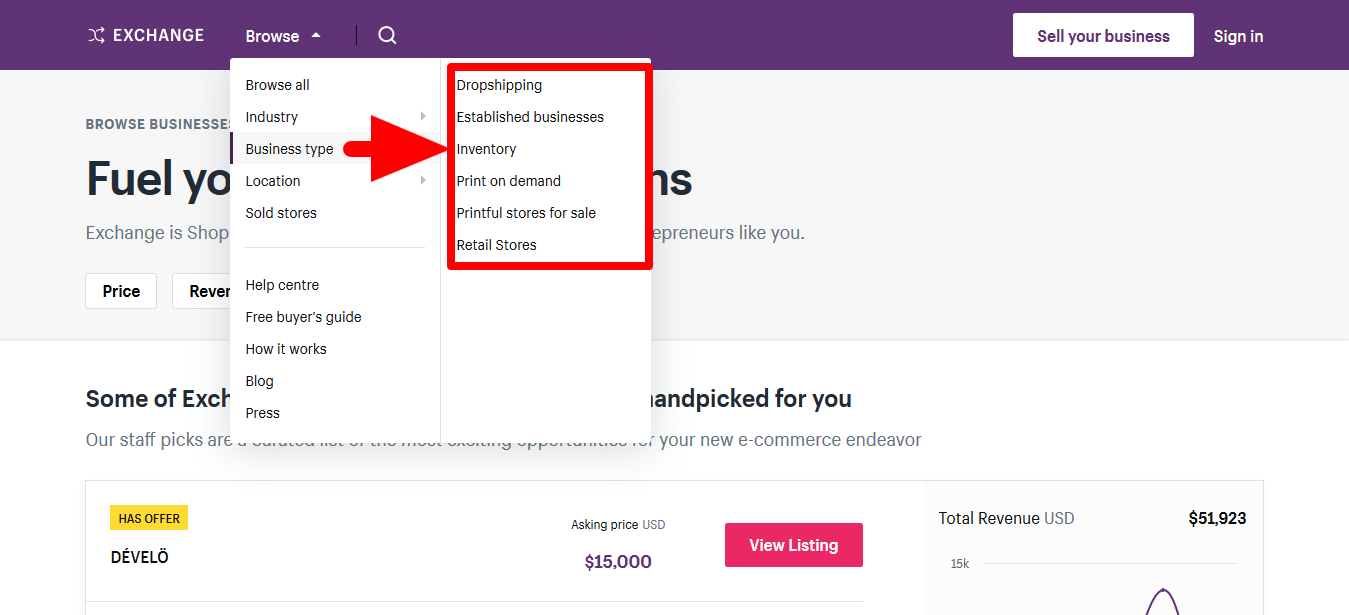Choose Print on demand option
The image size is (1349, 615).
click(x=509, y=181)
